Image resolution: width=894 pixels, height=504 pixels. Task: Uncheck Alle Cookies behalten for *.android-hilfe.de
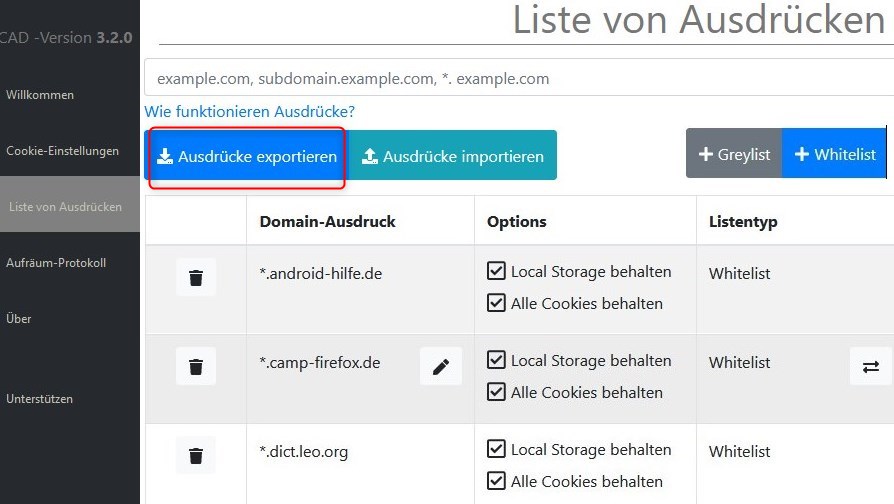coord(496,303)
